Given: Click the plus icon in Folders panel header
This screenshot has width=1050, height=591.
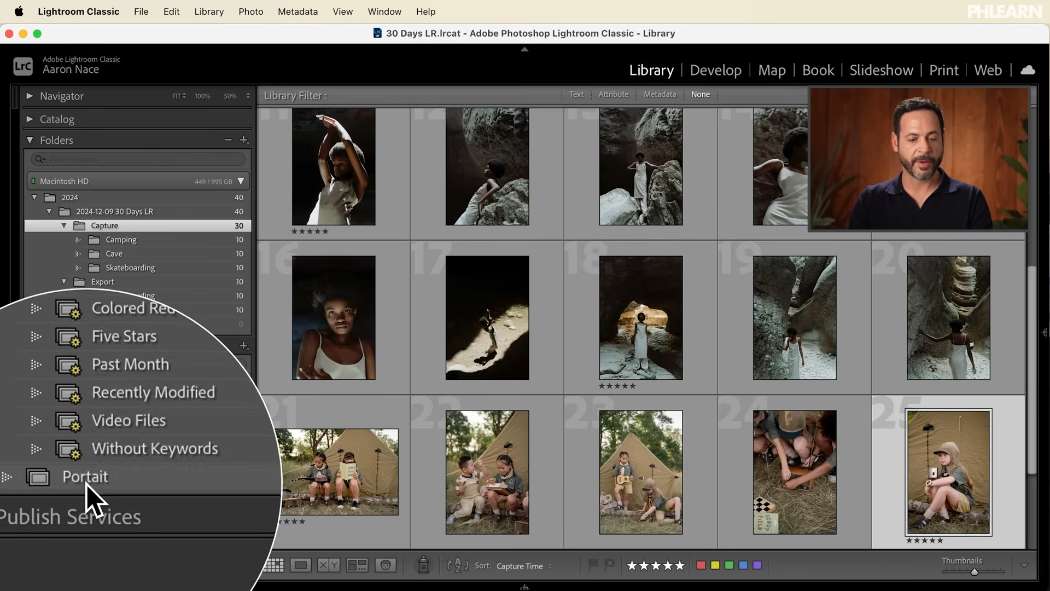Looking at the screenshot, I should click(x=244, y=140).
